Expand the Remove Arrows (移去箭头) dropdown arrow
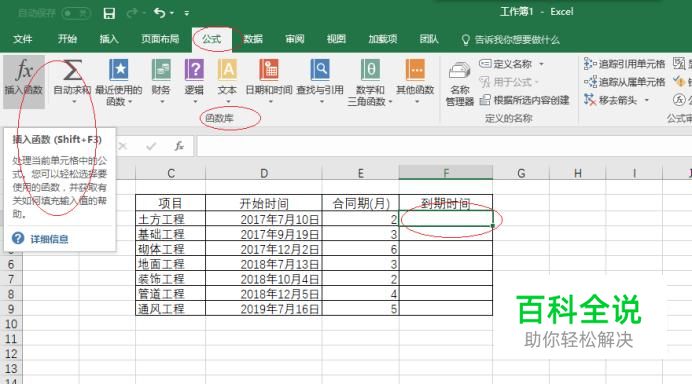 tap(647, 100)
